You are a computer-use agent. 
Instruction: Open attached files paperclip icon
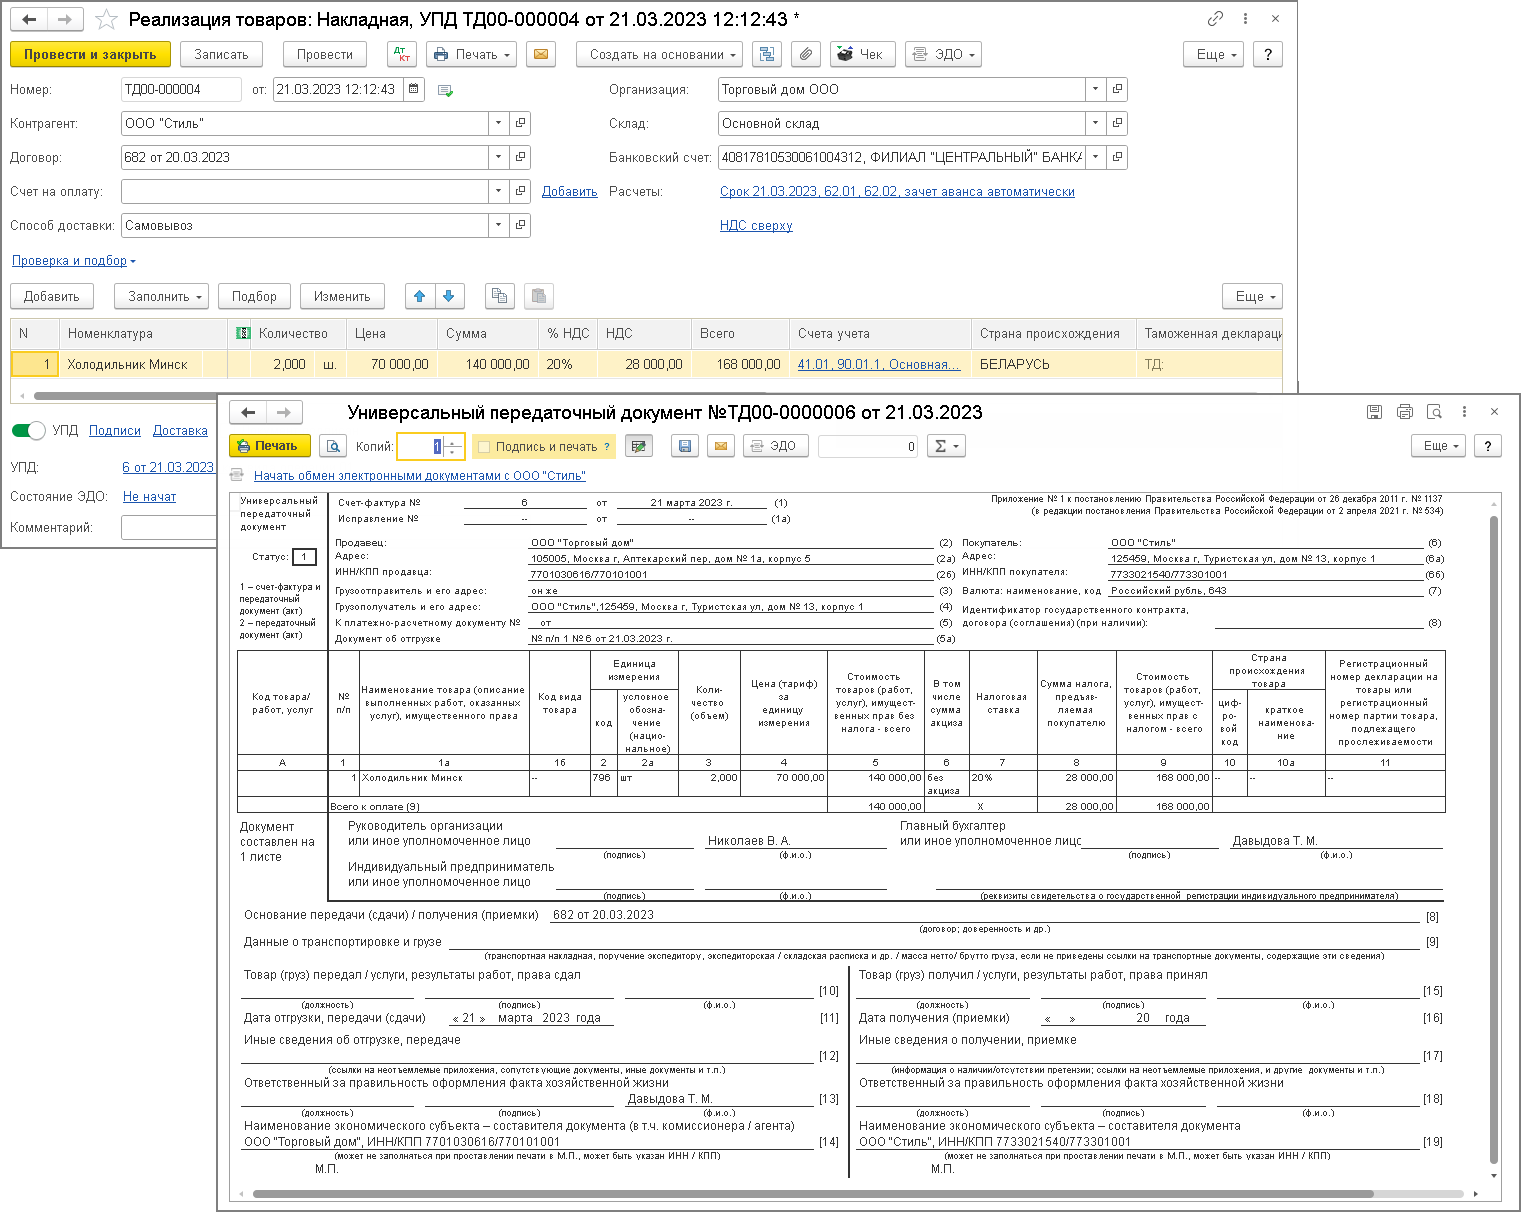[x=806, y=54]
